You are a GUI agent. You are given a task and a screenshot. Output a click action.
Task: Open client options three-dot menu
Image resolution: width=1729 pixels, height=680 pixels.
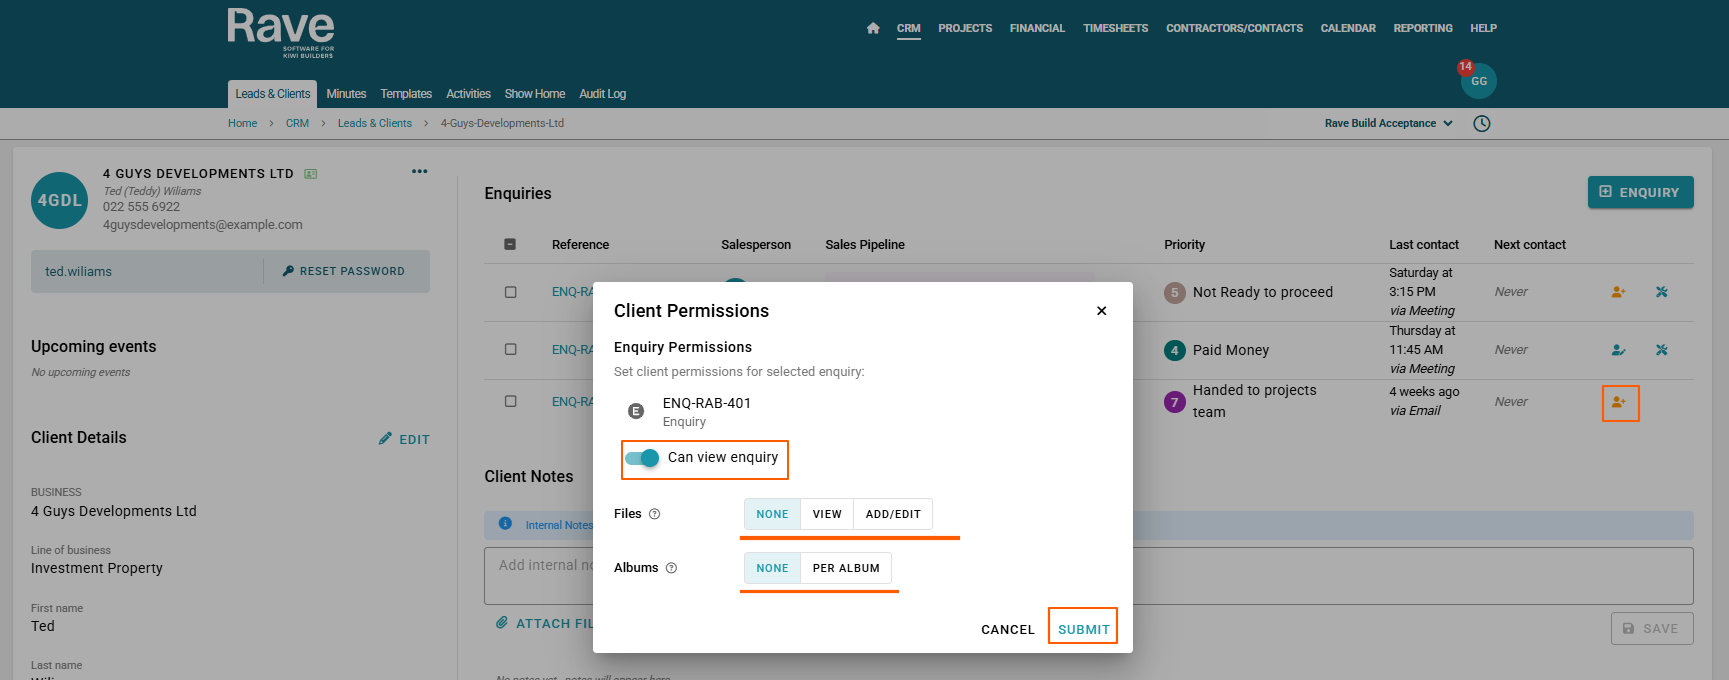tap(420, 172)
